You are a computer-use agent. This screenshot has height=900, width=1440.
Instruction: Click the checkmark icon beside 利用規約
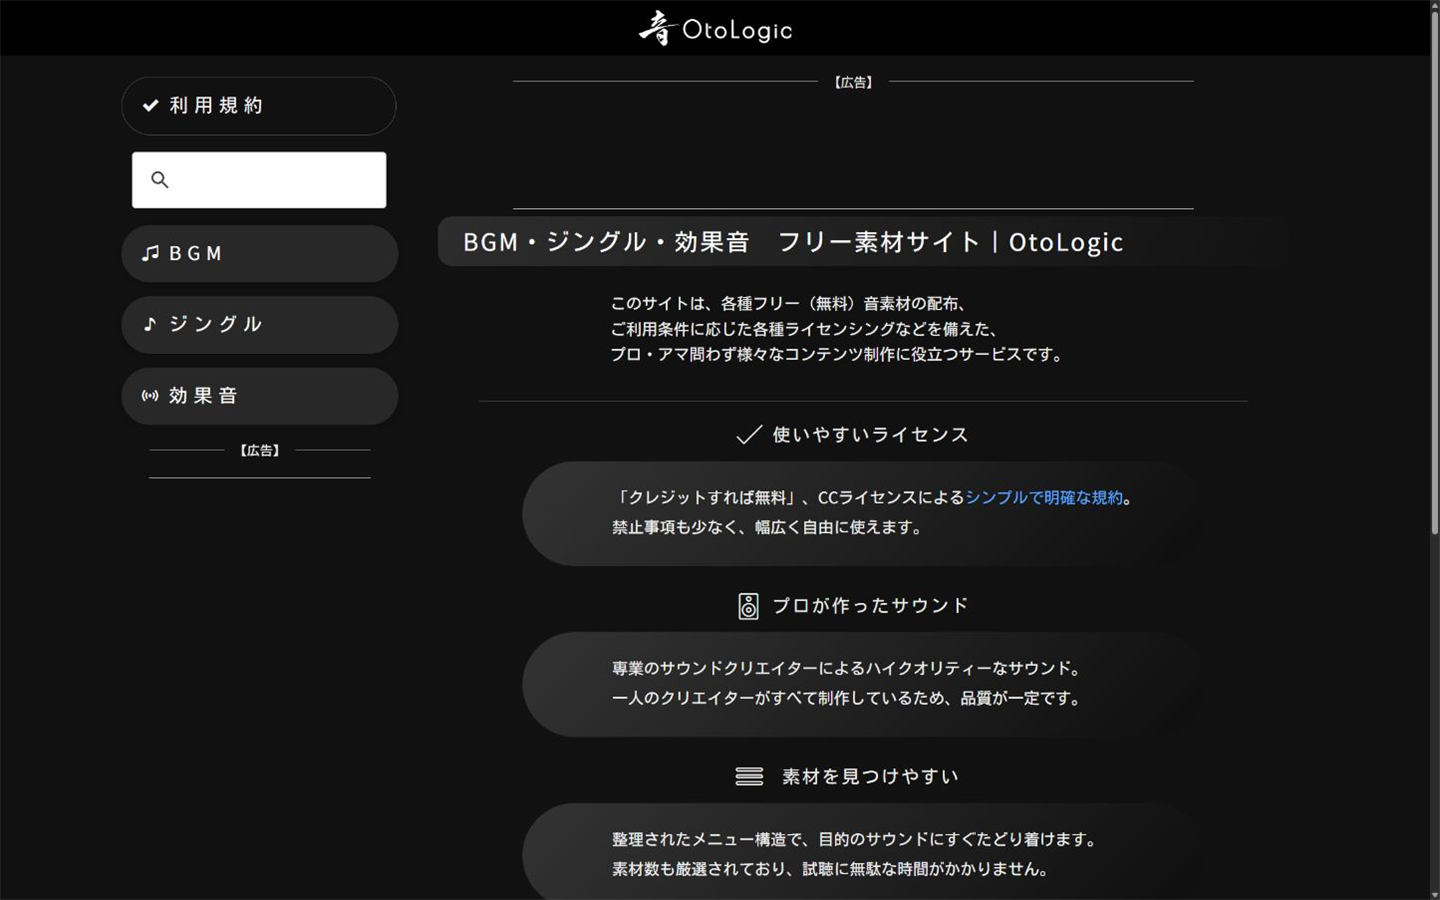click(151, 106)
